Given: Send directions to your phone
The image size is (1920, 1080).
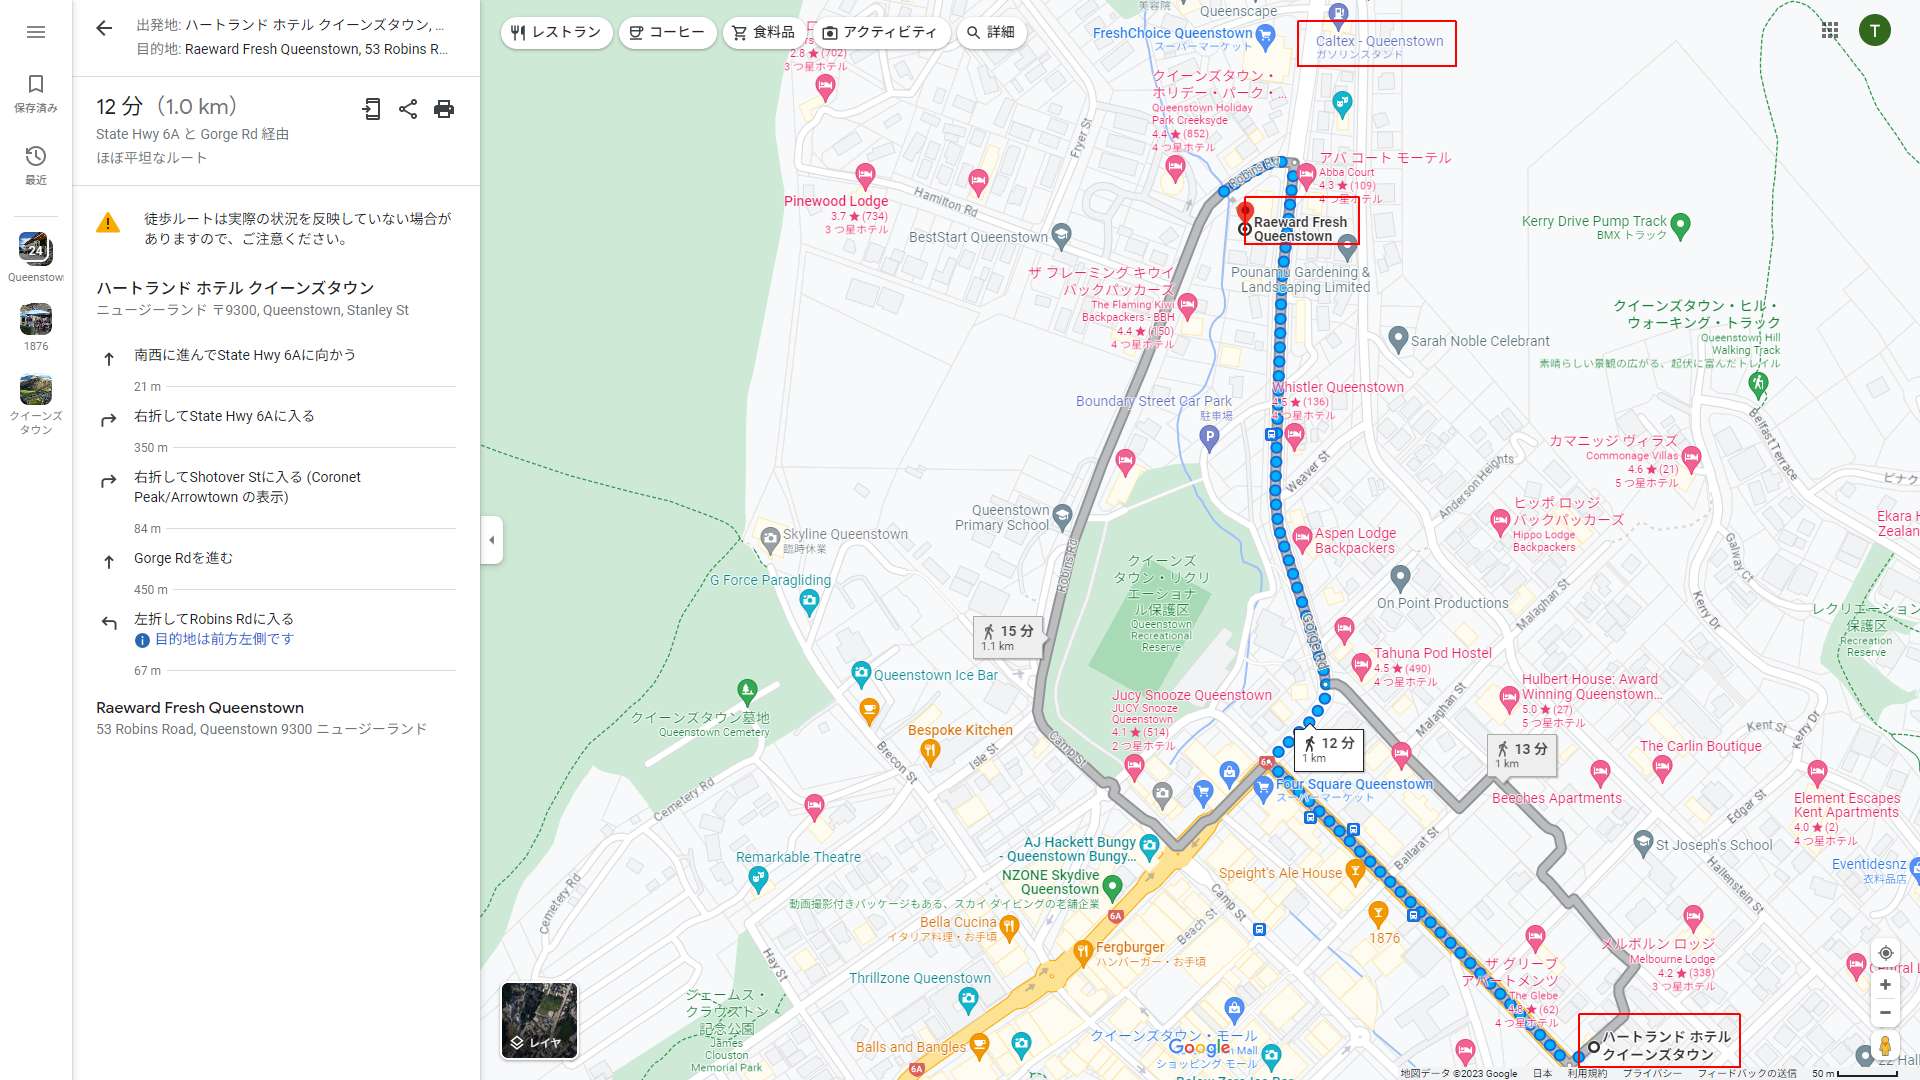Looking at the screenshot, I should click(x=371, y=109).
